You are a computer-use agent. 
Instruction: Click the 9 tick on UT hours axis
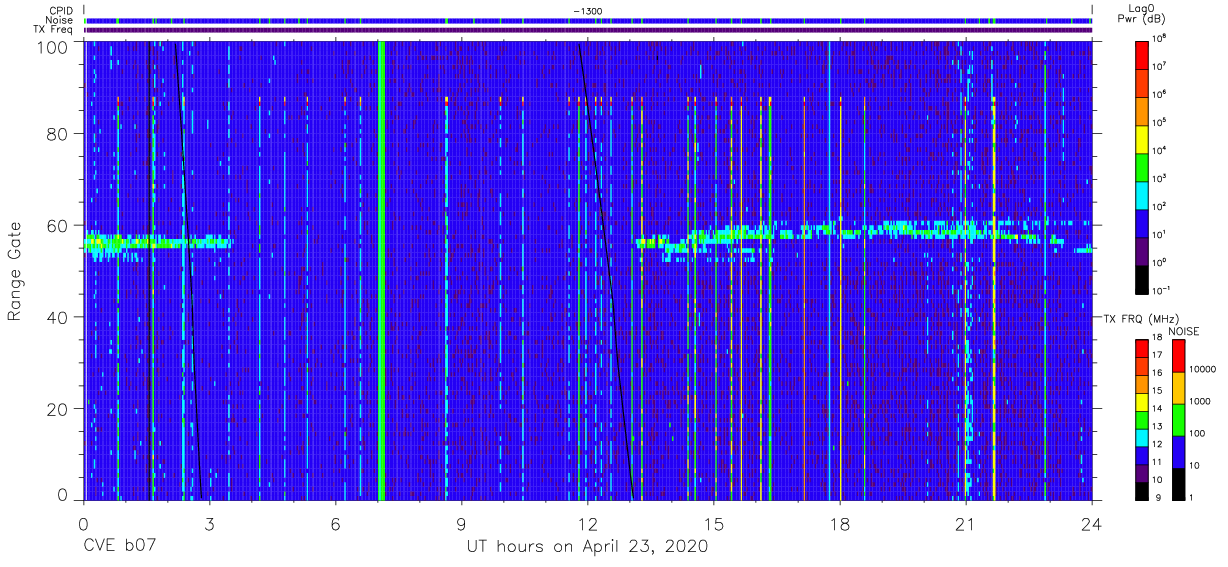tap(461, 524)
